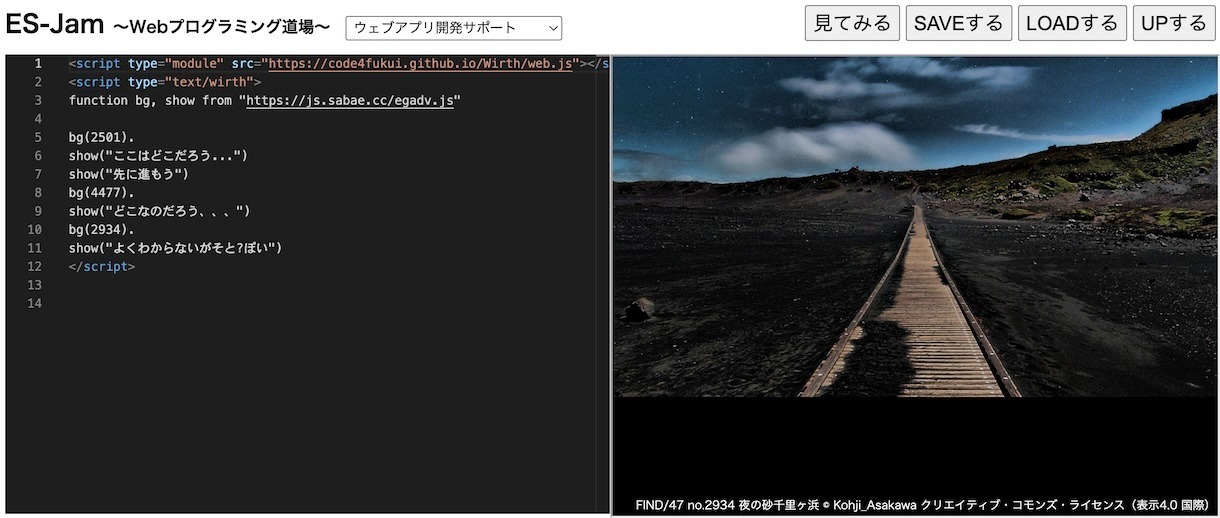Click the closing </script> tag line
Screen dimensions: 1220x518
pos(101,266)
